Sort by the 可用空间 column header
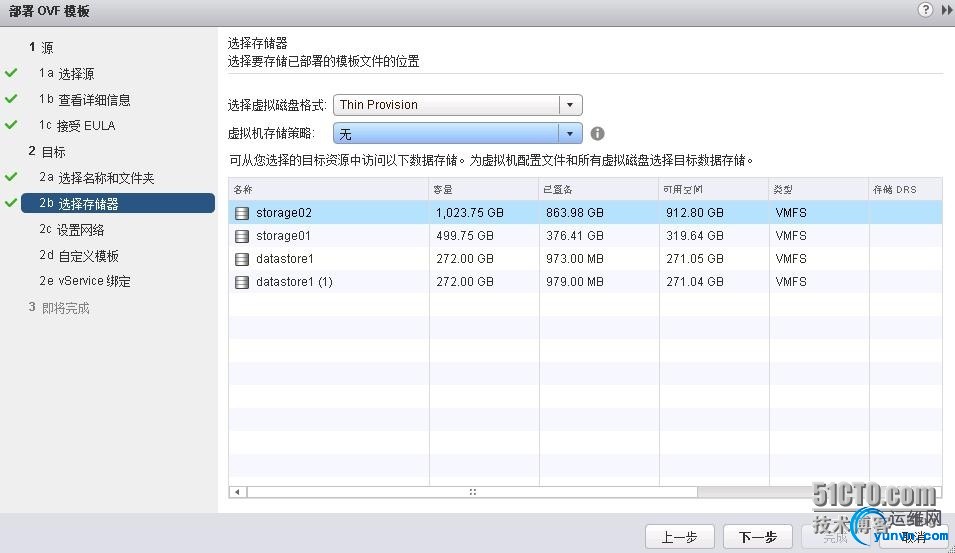The width and height of the screenshot is (955, 553). click(x=714, y=189)
